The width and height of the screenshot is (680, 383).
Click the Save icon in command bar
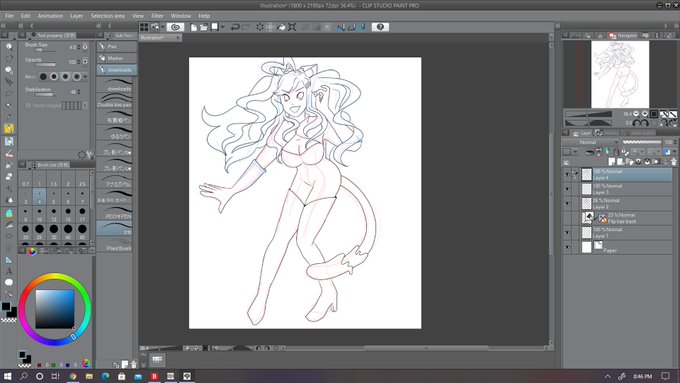coord(215,27)
